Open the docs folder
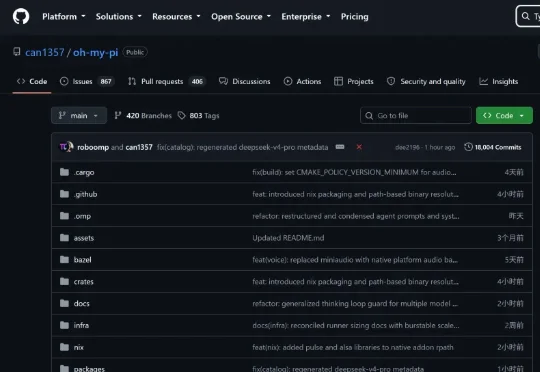 [x=82, y=303]
